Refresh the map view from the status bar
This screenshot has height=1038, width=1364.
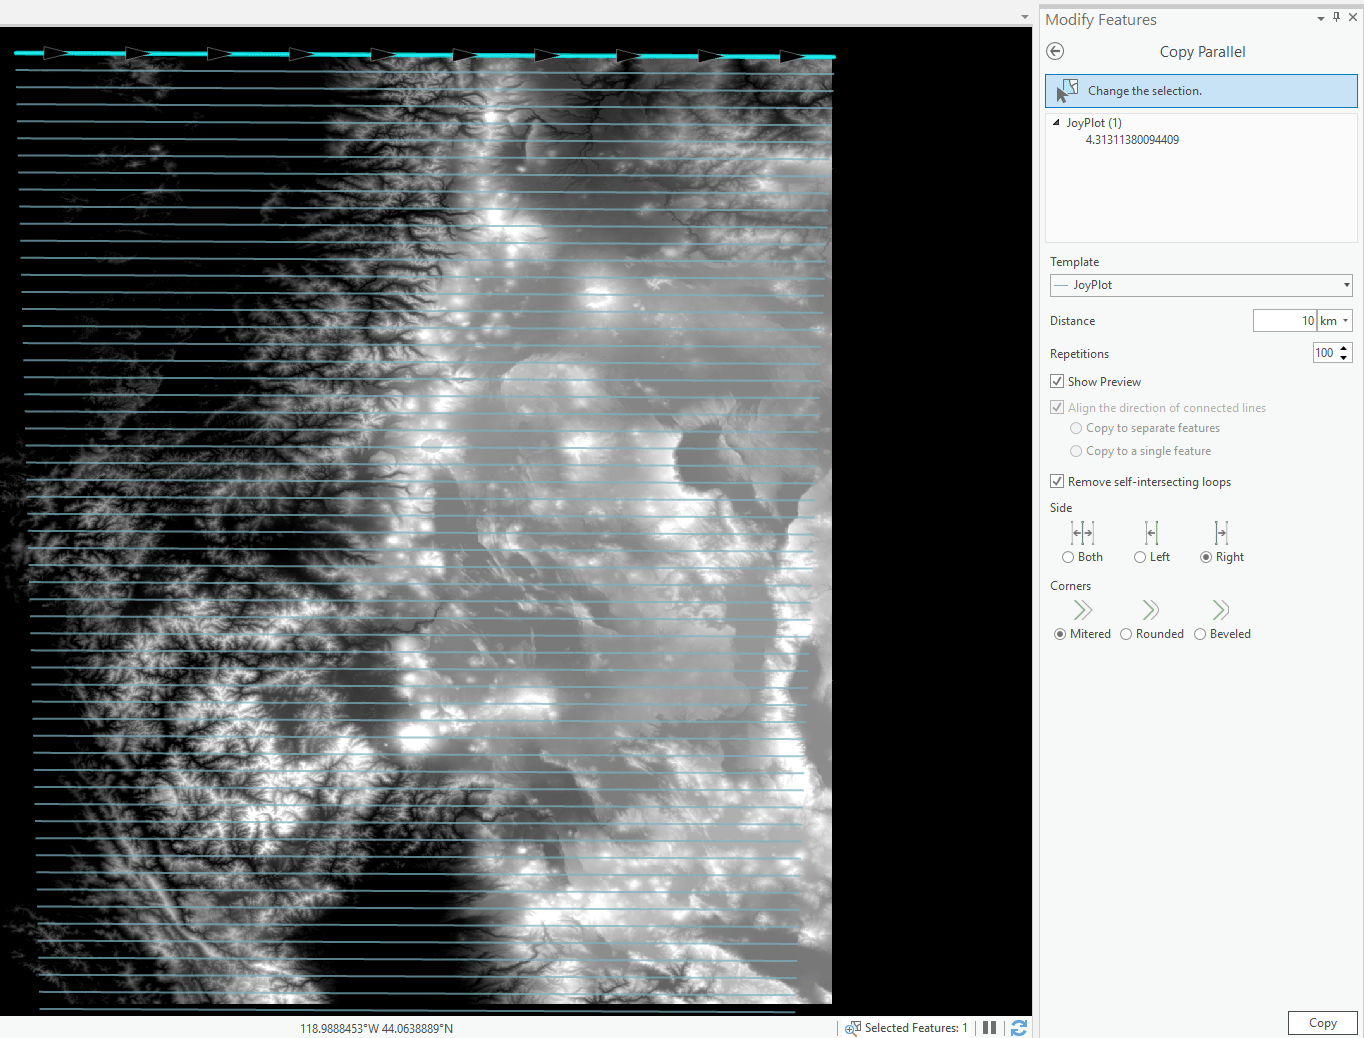click(x=1019, y=1028)
